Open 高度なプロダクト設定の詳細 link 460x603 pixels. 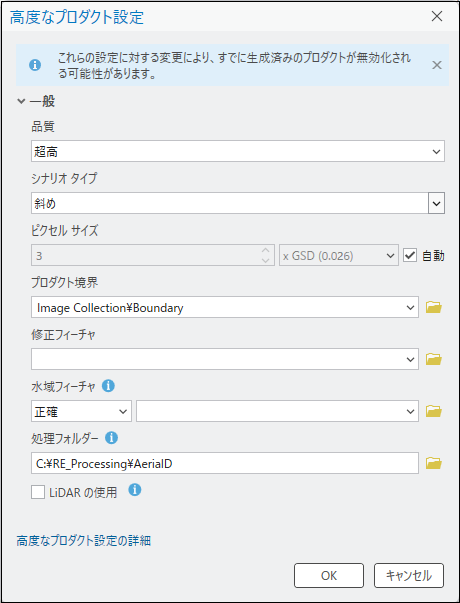pos(83,541)
